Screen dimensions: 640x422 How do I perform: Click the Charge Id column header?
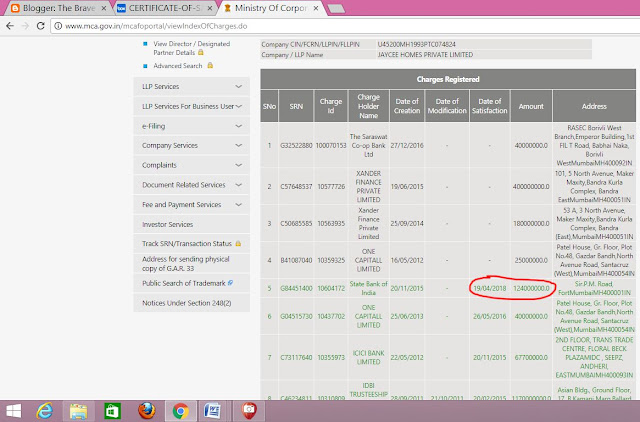click(x=331, y=106)
